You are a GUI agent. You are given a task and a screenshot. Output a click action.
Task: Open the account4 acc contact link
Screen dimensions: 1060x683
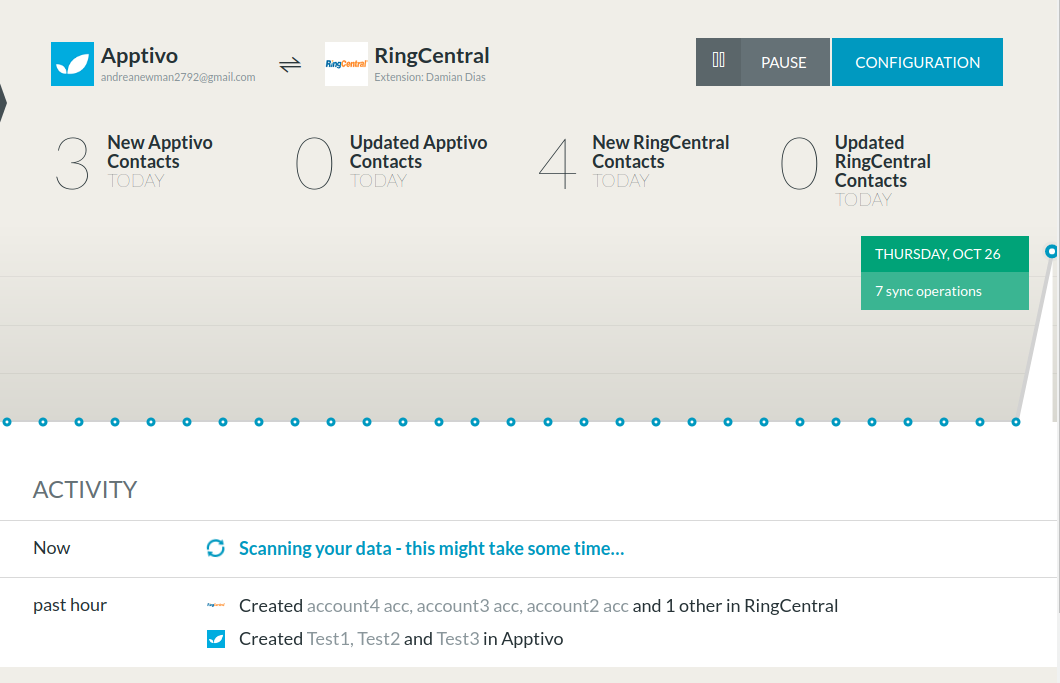[358, 606]
